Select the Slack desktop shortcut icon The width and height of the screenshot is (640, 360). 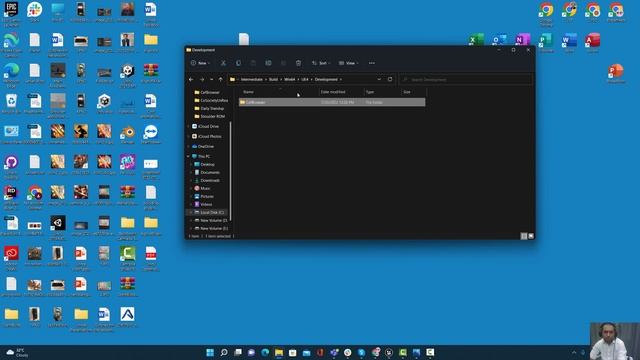click(x=34, y=11)
